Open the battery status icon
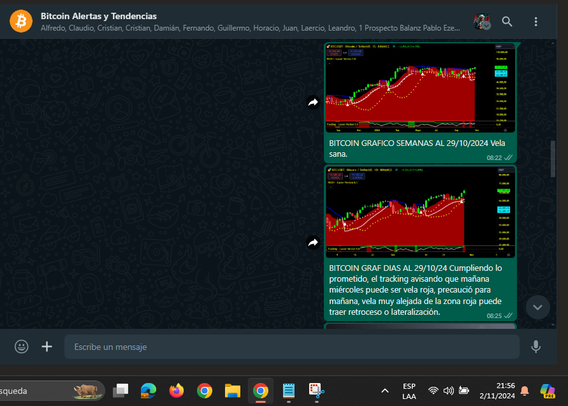The width and height of the screenshot is (568, 406). pos(464,390)
